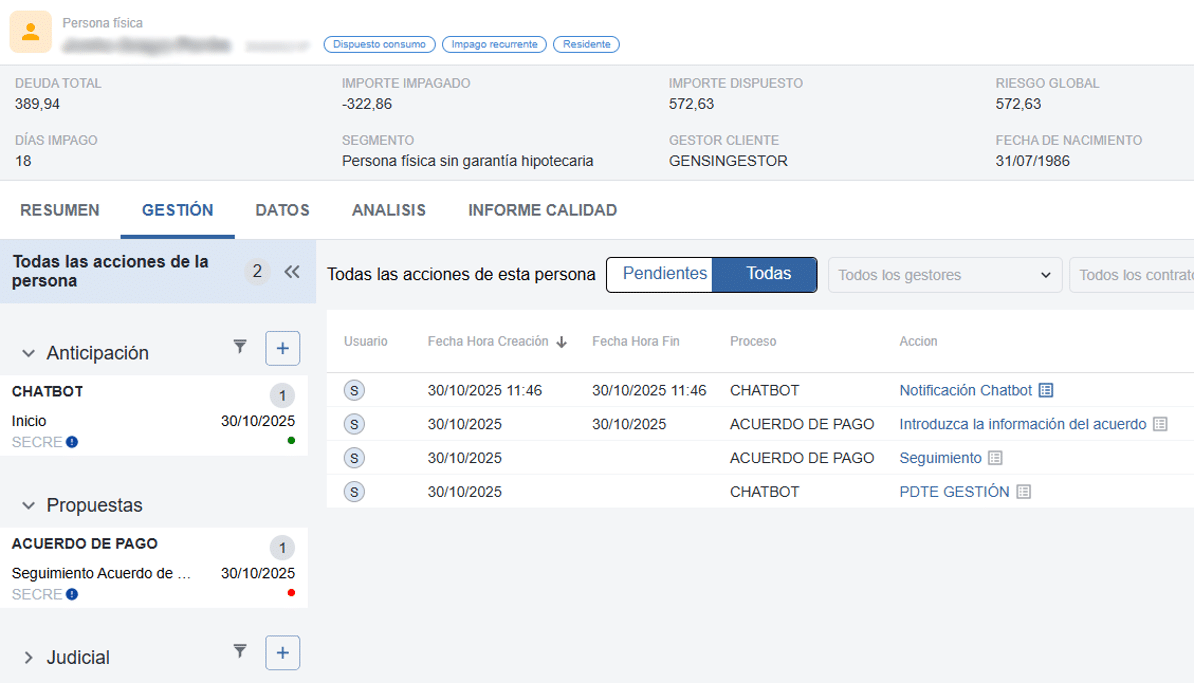
Task: Open detail icon next to Seguimiento
Action: [995, 458]
